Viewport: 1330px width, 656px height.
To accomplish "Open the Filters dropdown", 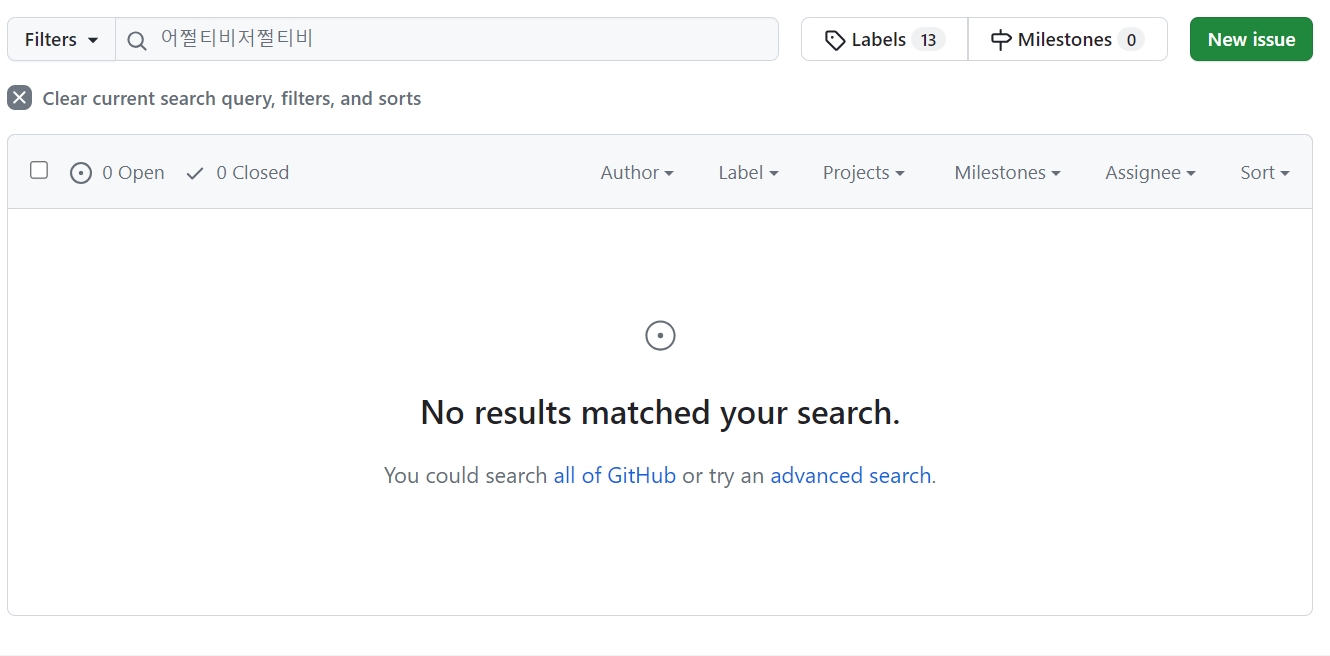I will tap(61, 40).
